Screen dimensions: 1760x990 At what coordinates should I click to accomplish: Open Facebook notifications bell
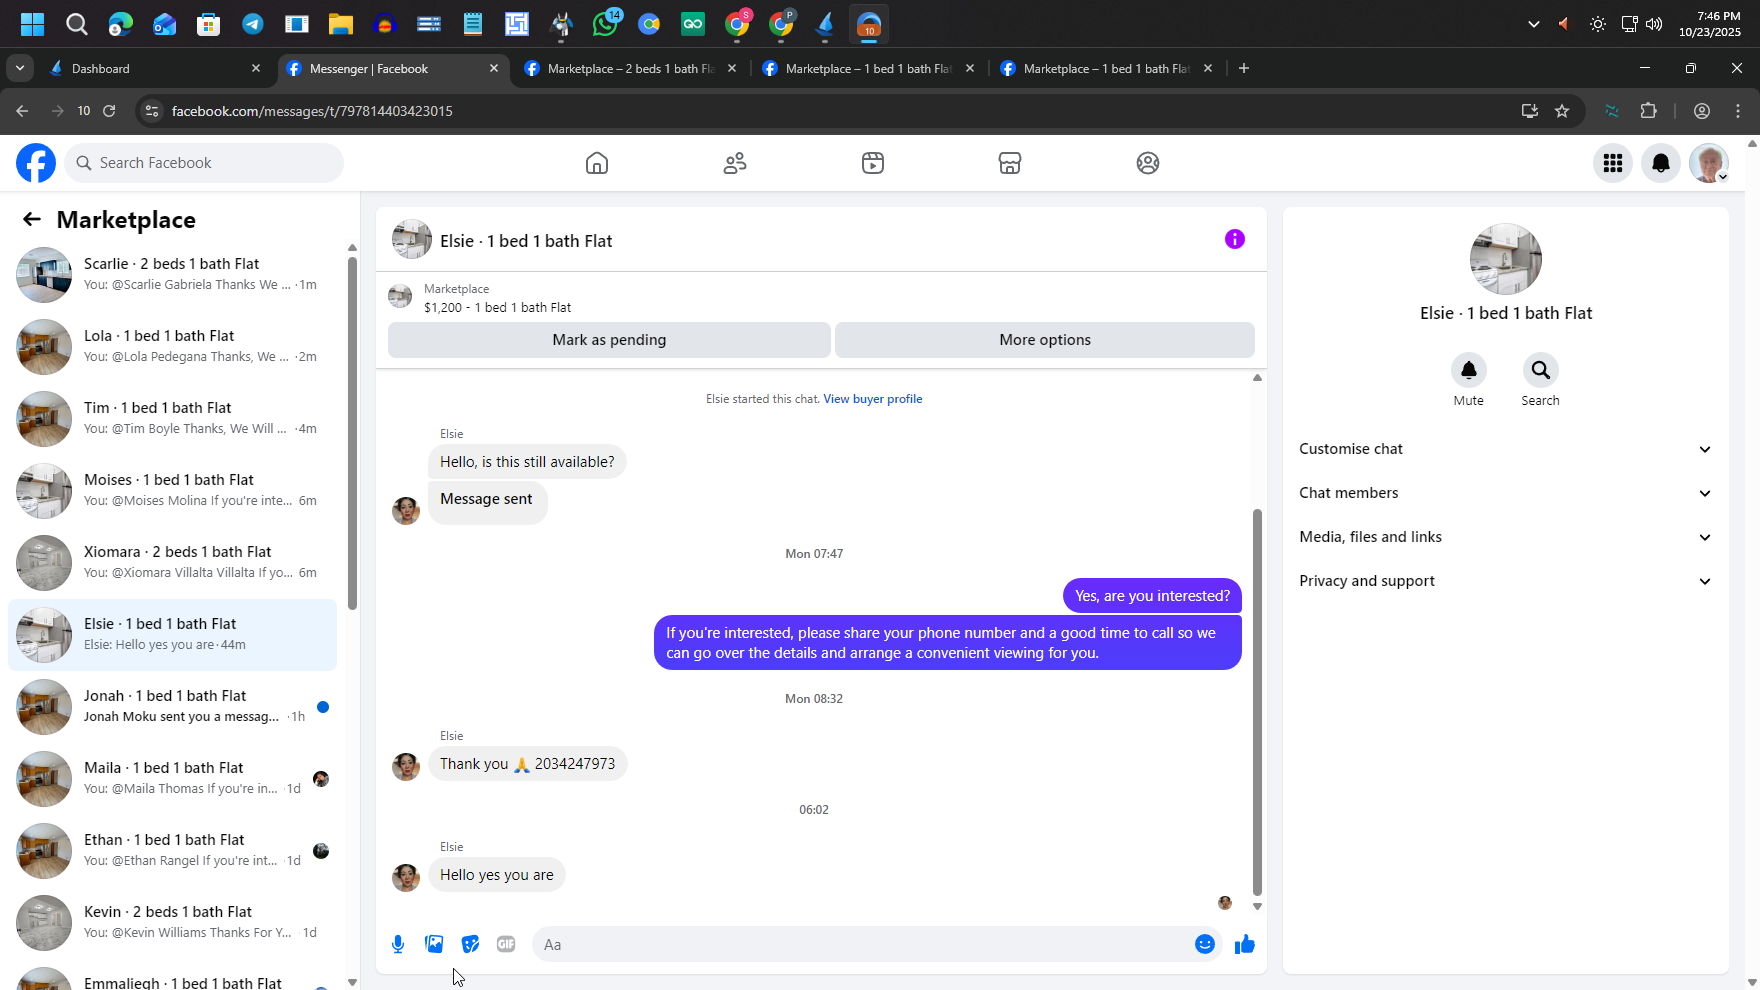tap(1661, 163)
